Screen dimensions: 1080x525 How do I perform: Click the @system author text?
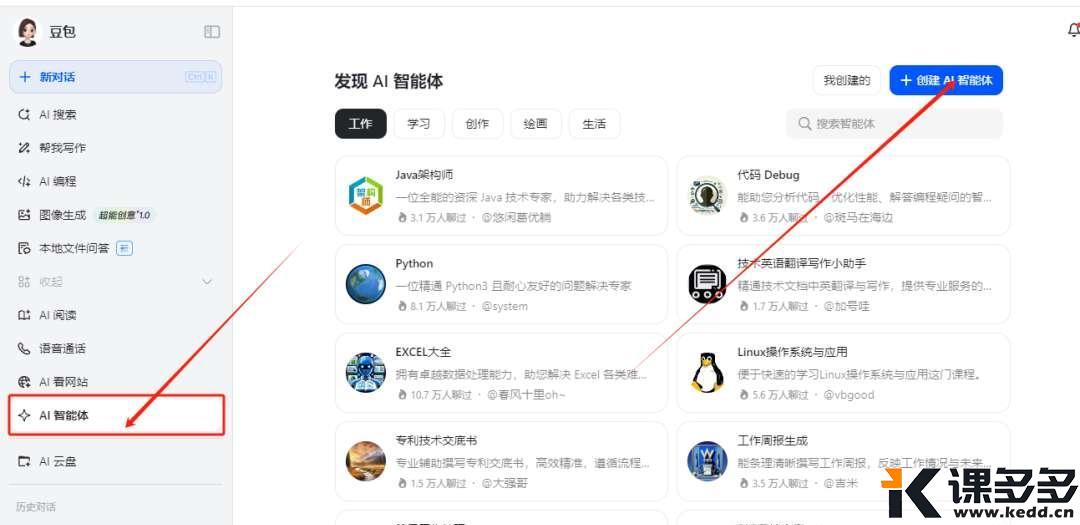click(x=505, y=306)
